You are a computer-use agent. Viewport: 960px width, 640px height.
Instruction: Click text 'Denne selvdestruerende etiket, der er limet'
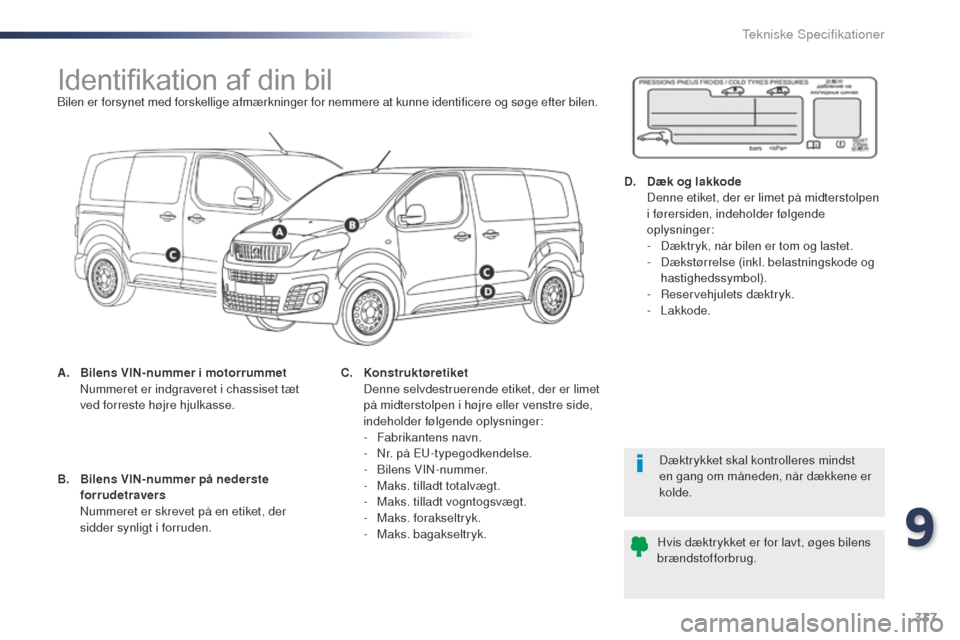click(481, 389)
